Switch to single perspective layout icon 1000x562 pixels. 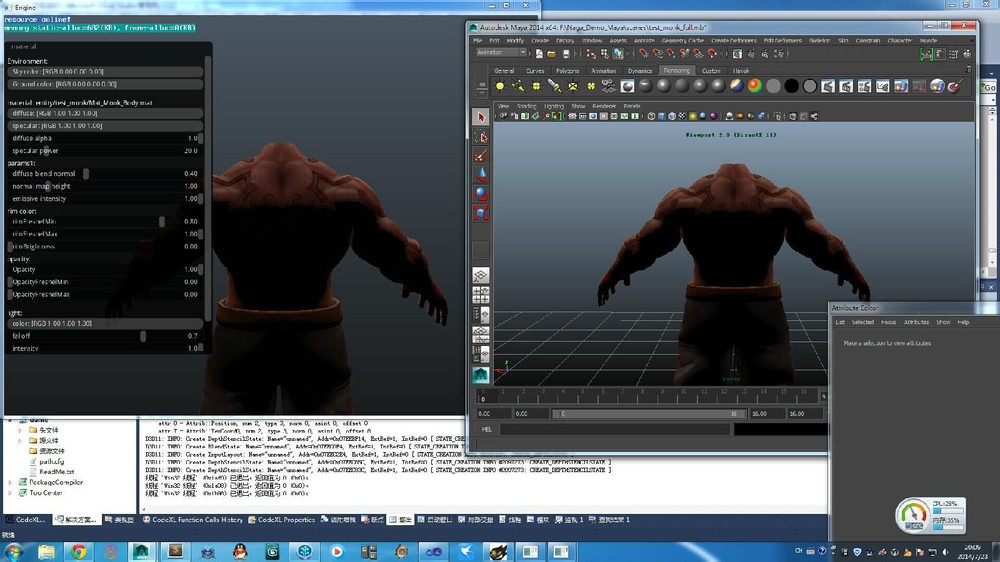pyautogui.click(x=481, y=275)
